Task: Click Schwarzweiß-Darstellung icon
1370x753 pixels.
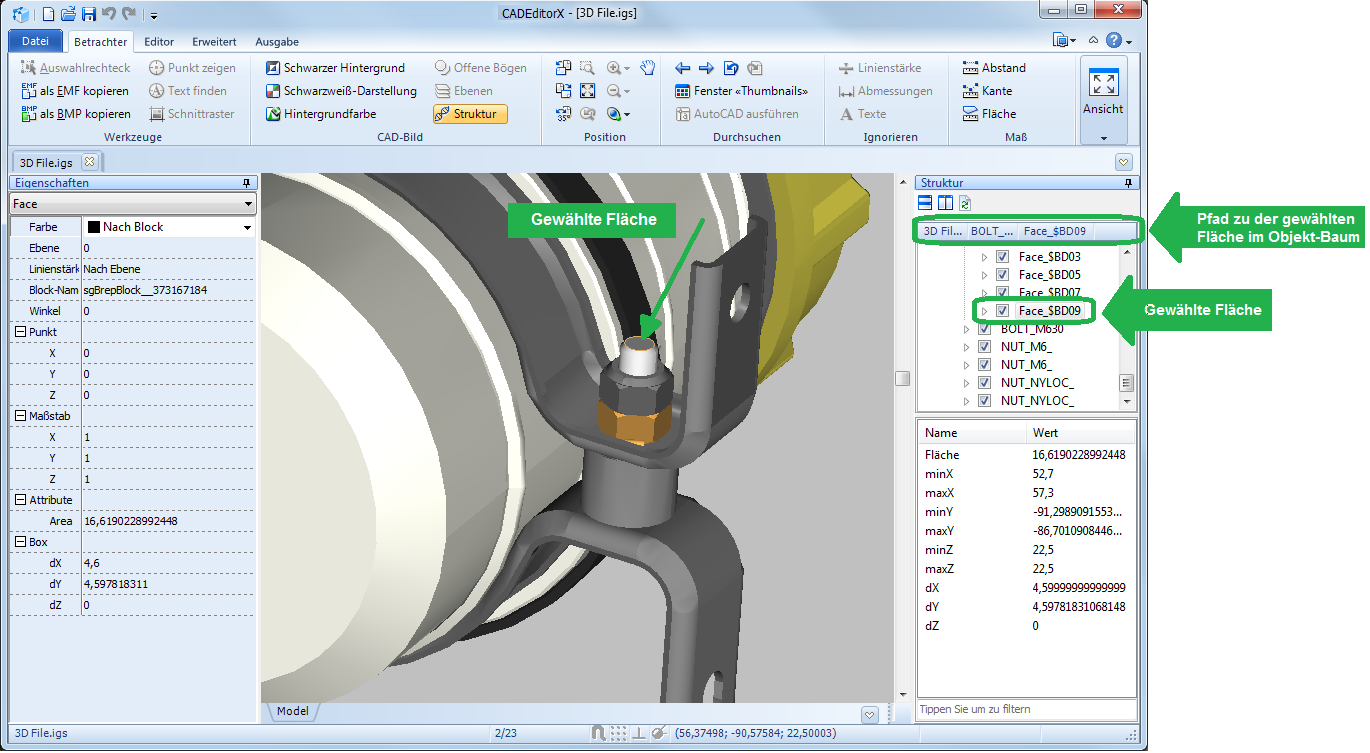Action: (273, 91)
